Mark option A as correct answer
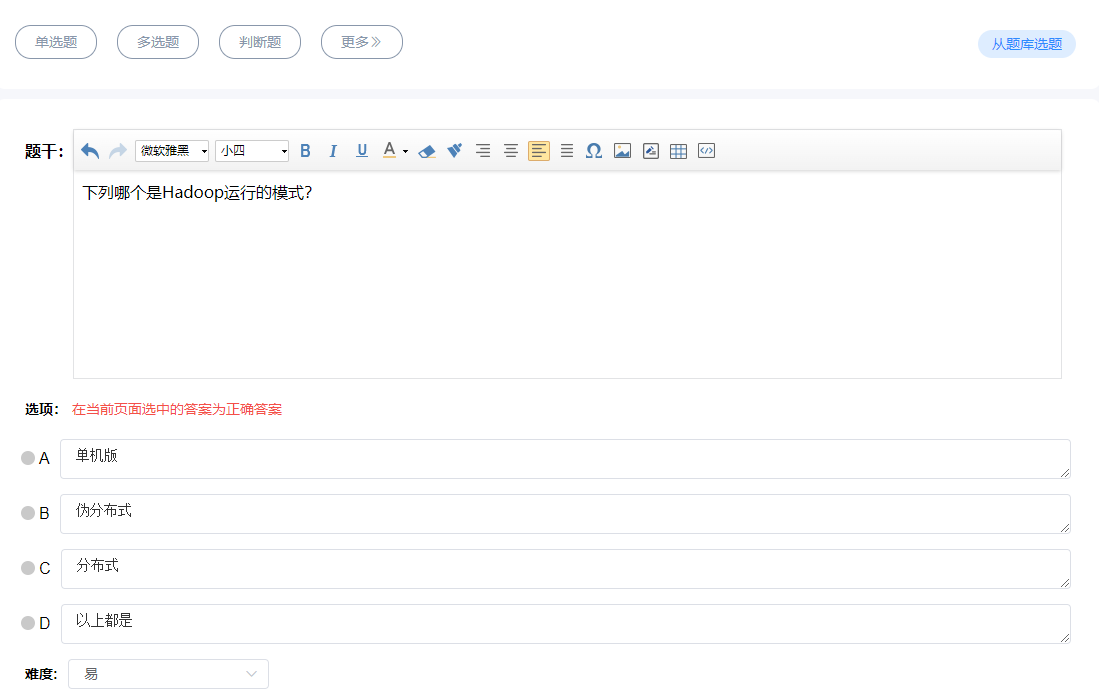Viewport: 1099px width, 689px height. pyautogui.click(x=28, y=458)
